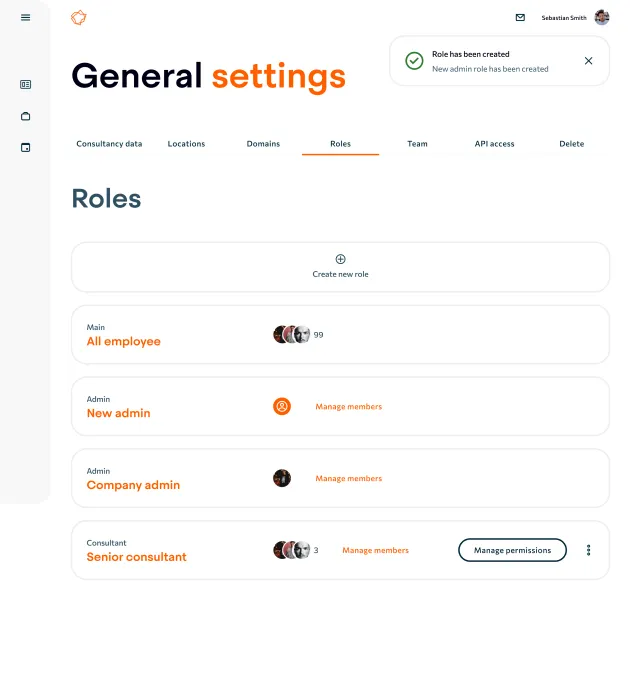Viewport: 630px width, 696px height.
Task: Manage members of New admin role
Action: click(x=349, y=407)
